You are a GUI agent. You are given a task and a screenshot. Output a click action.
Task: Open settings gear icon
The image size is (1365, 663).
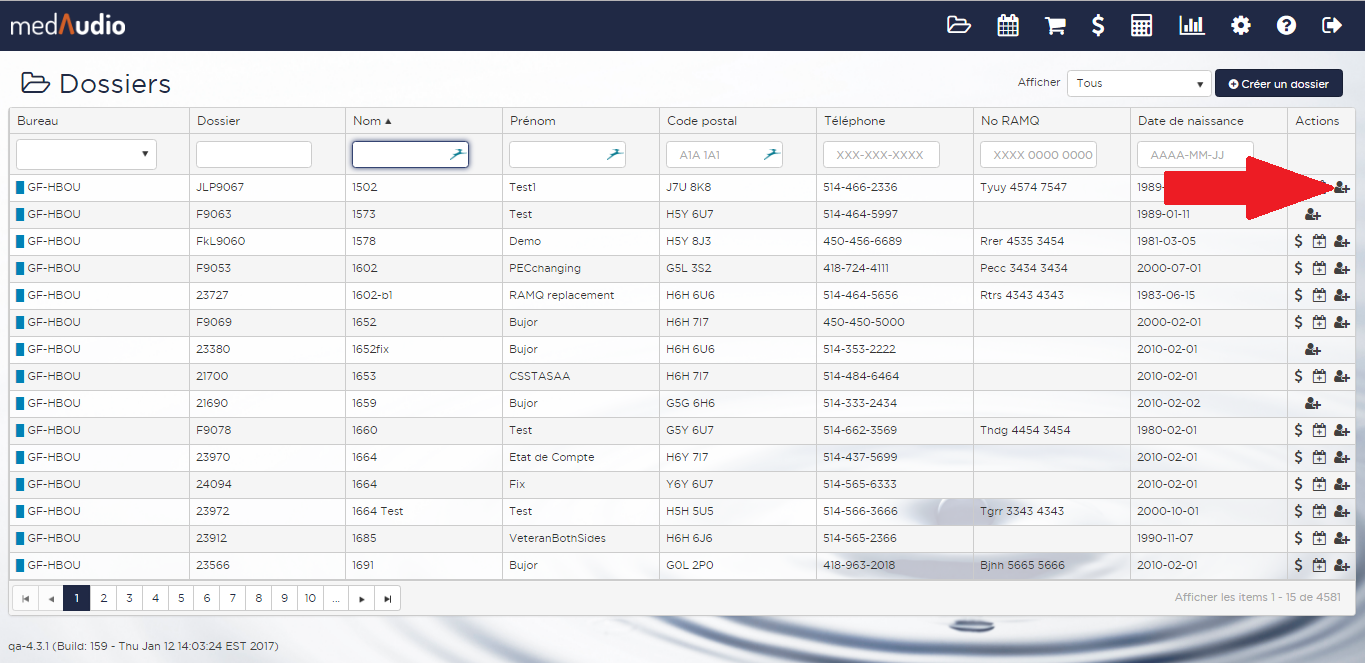click(x=1240, y=25)
